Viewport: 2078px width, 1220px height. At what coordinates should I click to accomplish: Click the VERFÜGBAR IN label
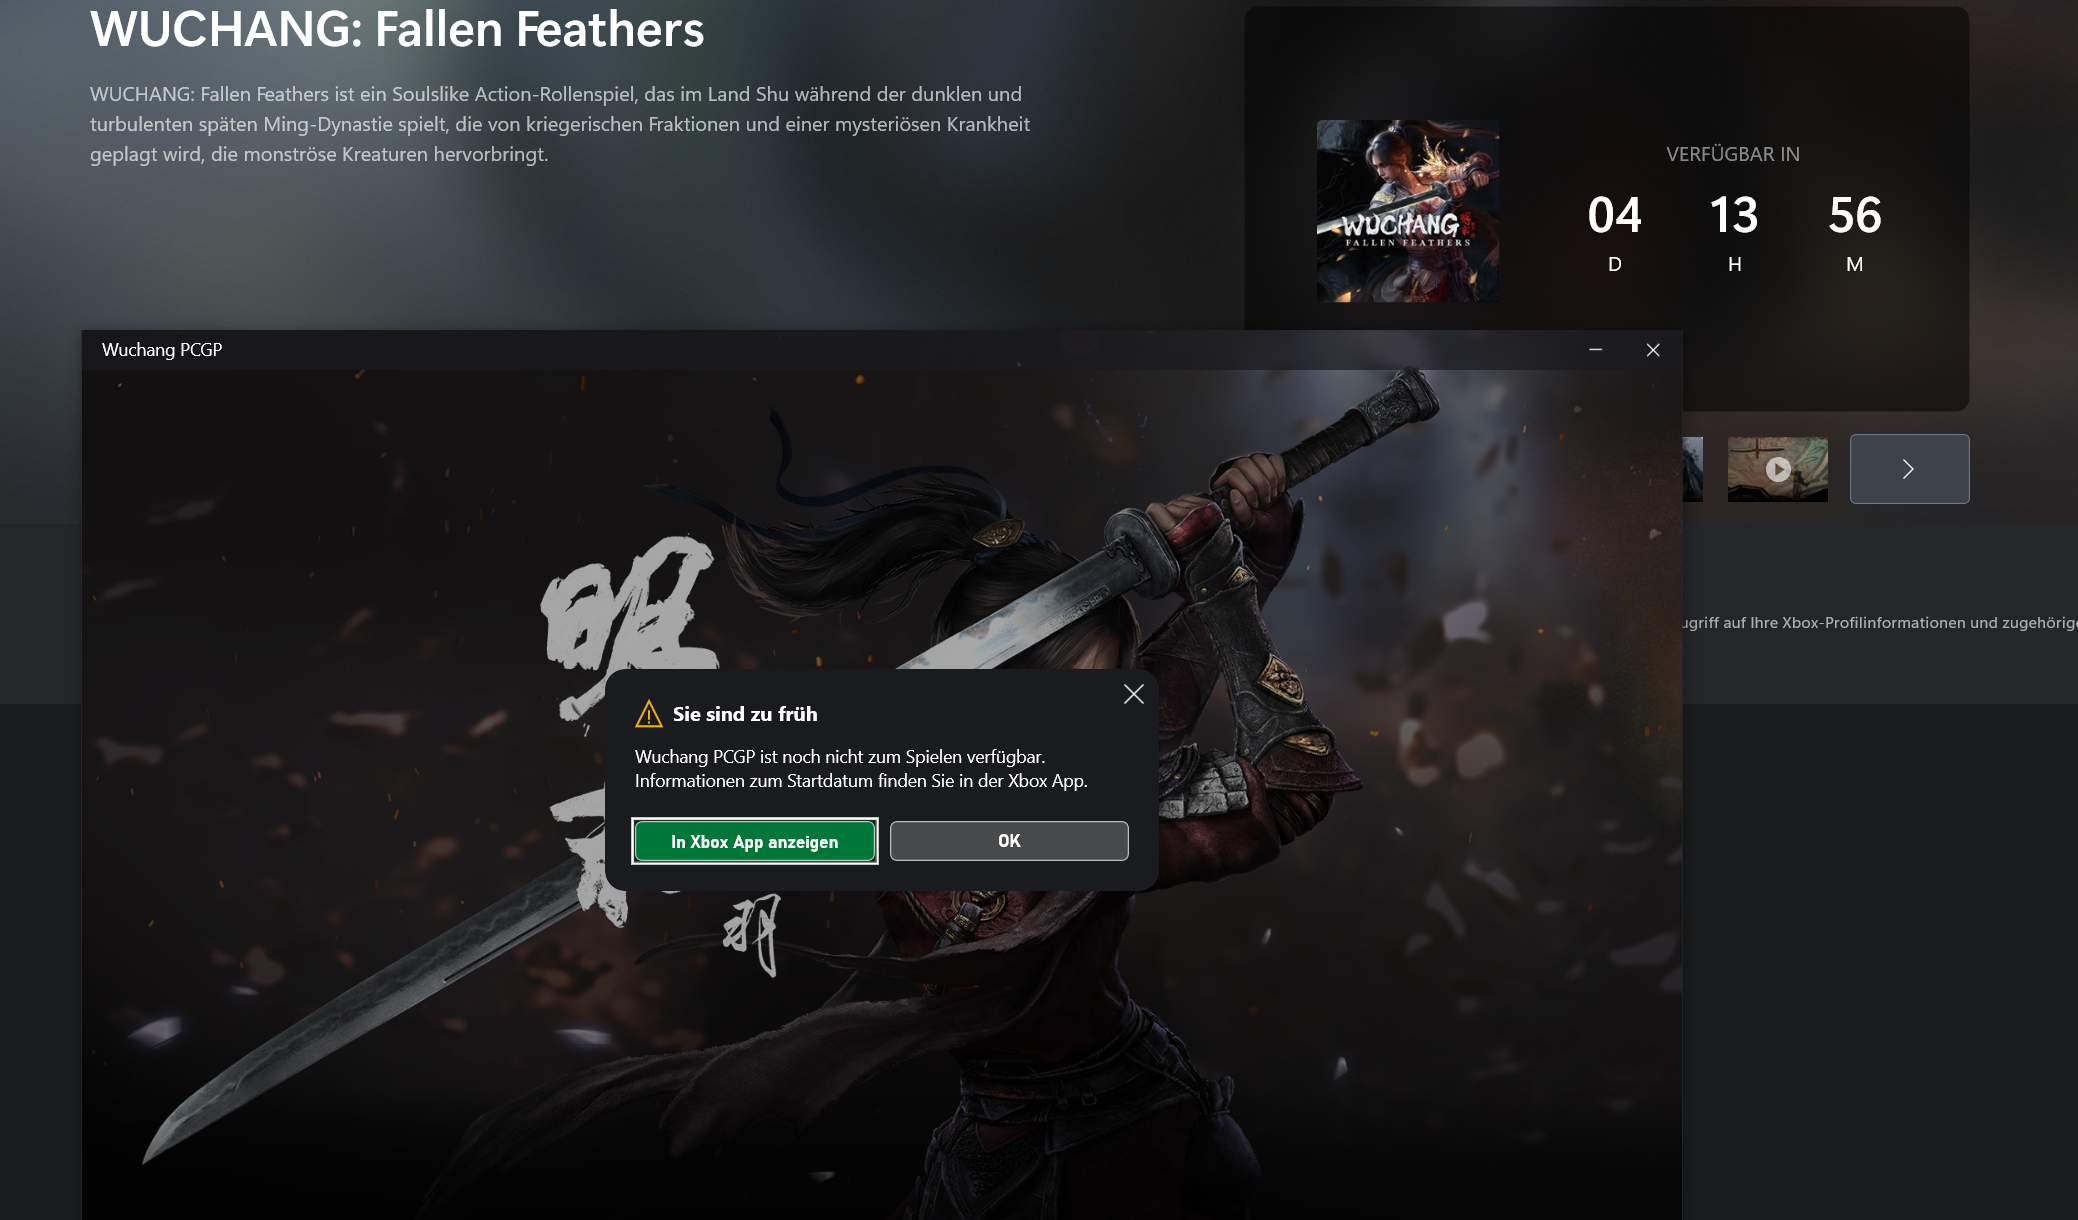tap(1733, 154)
